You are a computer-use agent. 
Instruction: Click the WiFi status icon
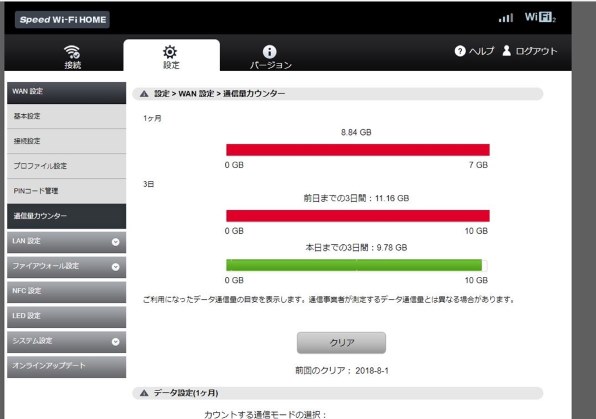[x=540, y=17]
